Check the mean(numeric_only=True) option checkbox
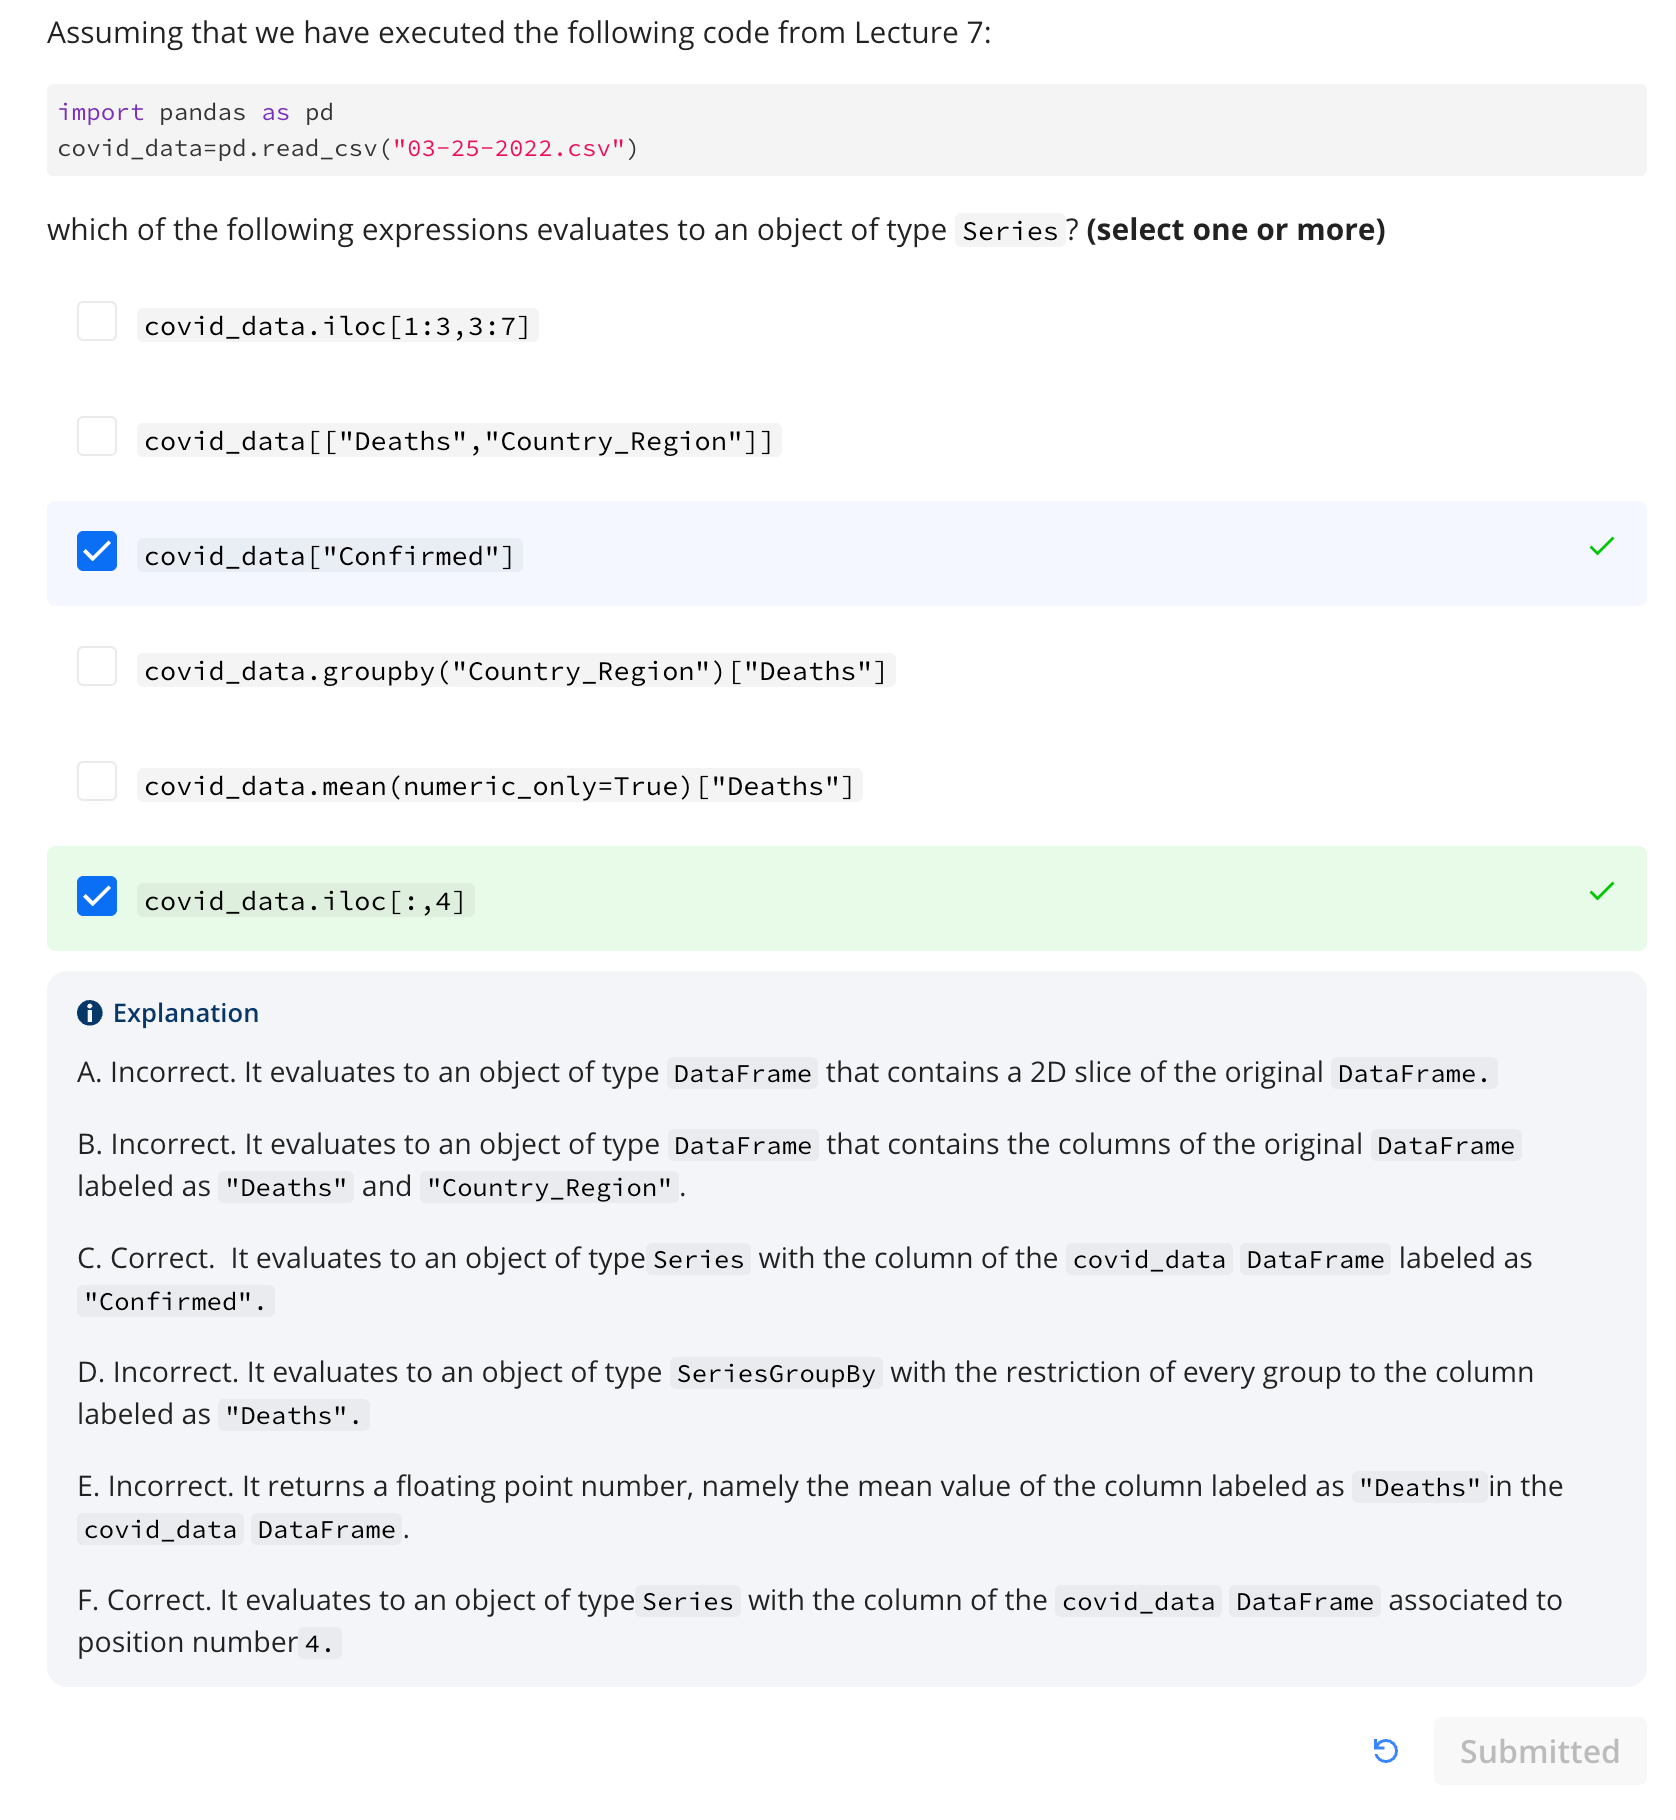The width and height of the screenshot is (1676, 1820). (x=97, y=781)
